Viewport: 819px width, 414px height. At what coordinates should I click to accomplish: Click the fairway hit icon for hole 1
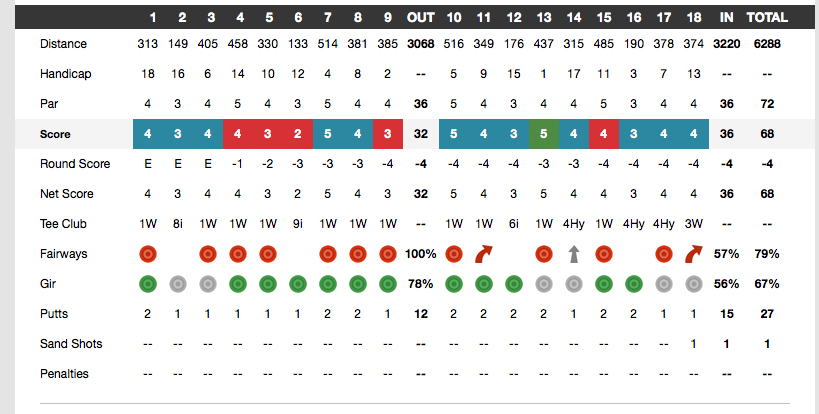[147, 254]
